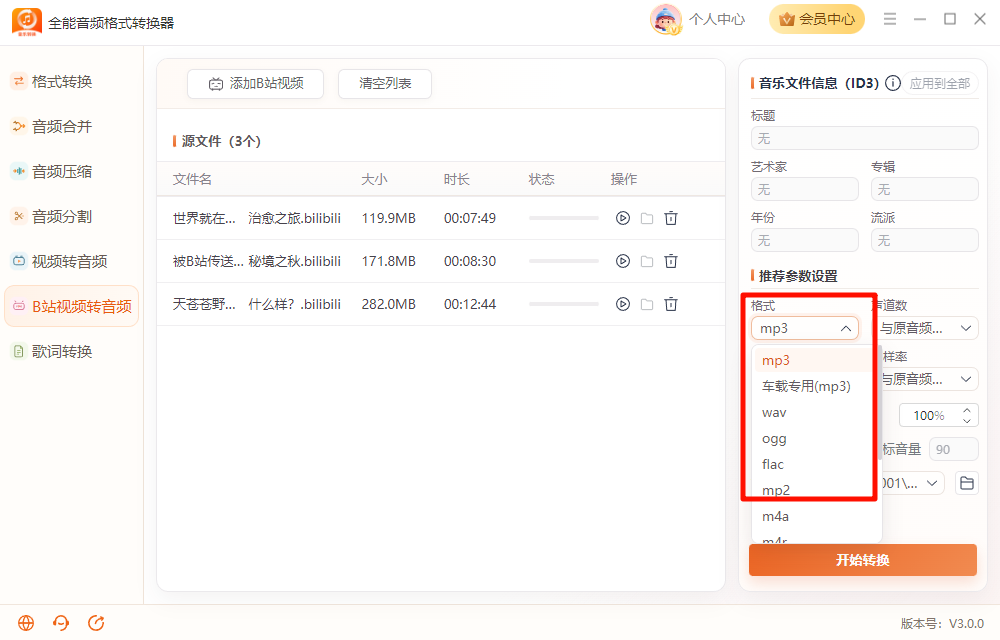1000x640 pixels.
Task: Delete the 天苍苍野...什么样？.bilibili file
Action: (671, 304)
